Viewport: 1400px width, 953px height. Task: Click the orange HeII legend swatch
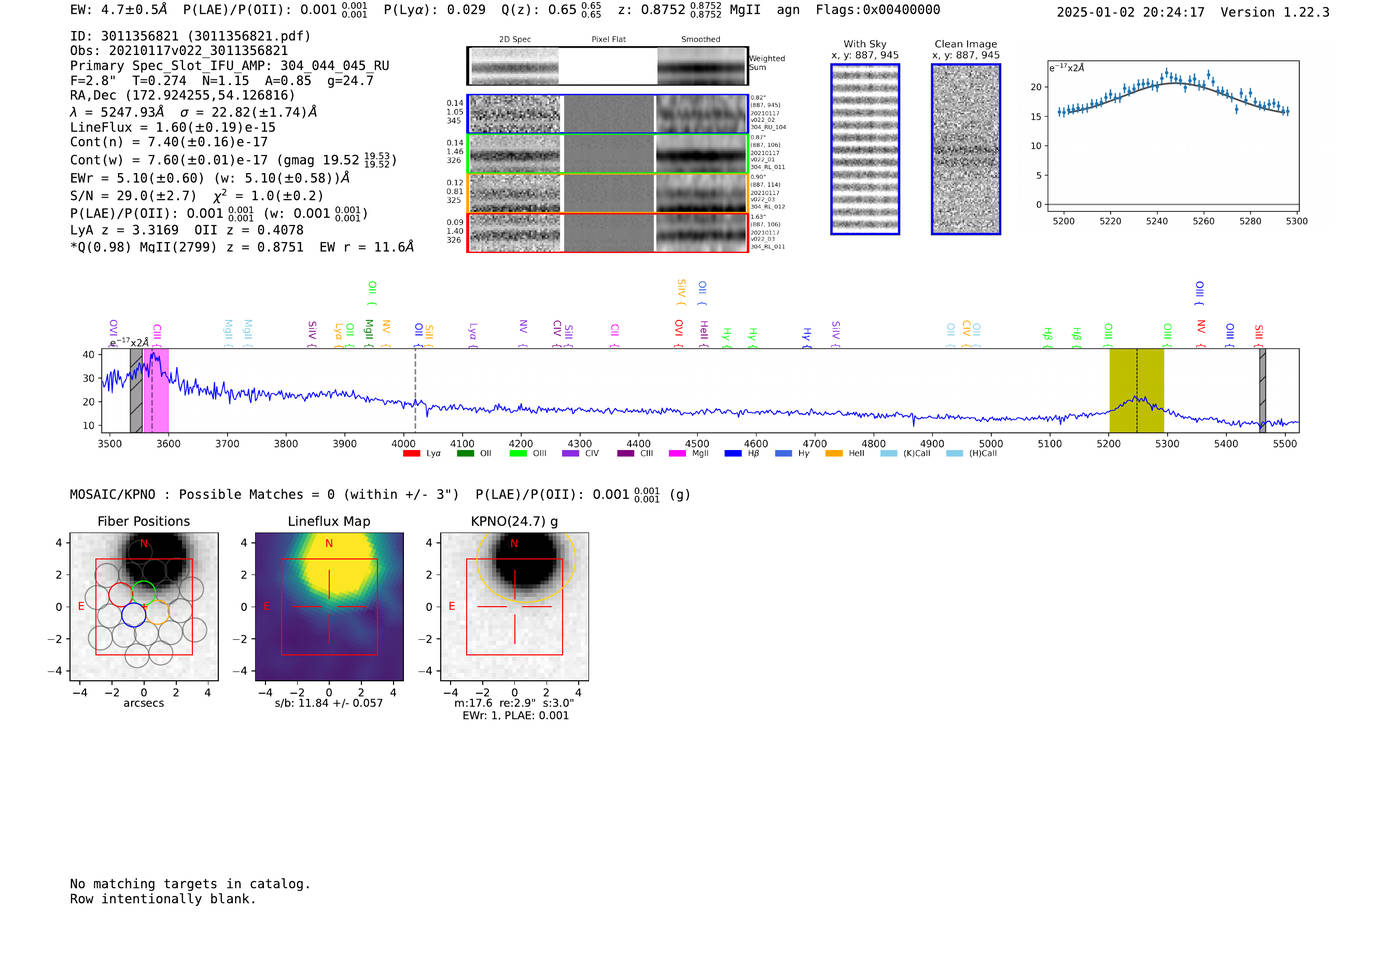coord(834,453)
